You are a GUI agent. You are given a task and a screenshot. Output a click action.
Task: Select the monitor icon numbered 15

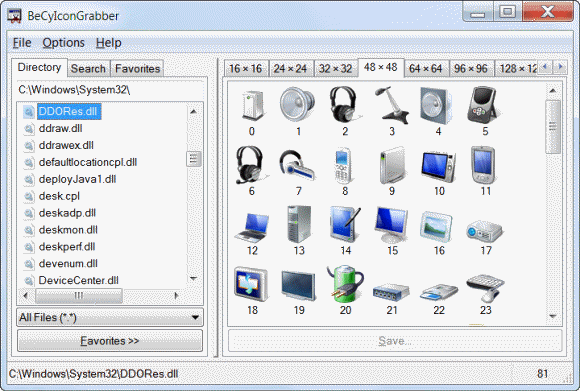(392, 225)
